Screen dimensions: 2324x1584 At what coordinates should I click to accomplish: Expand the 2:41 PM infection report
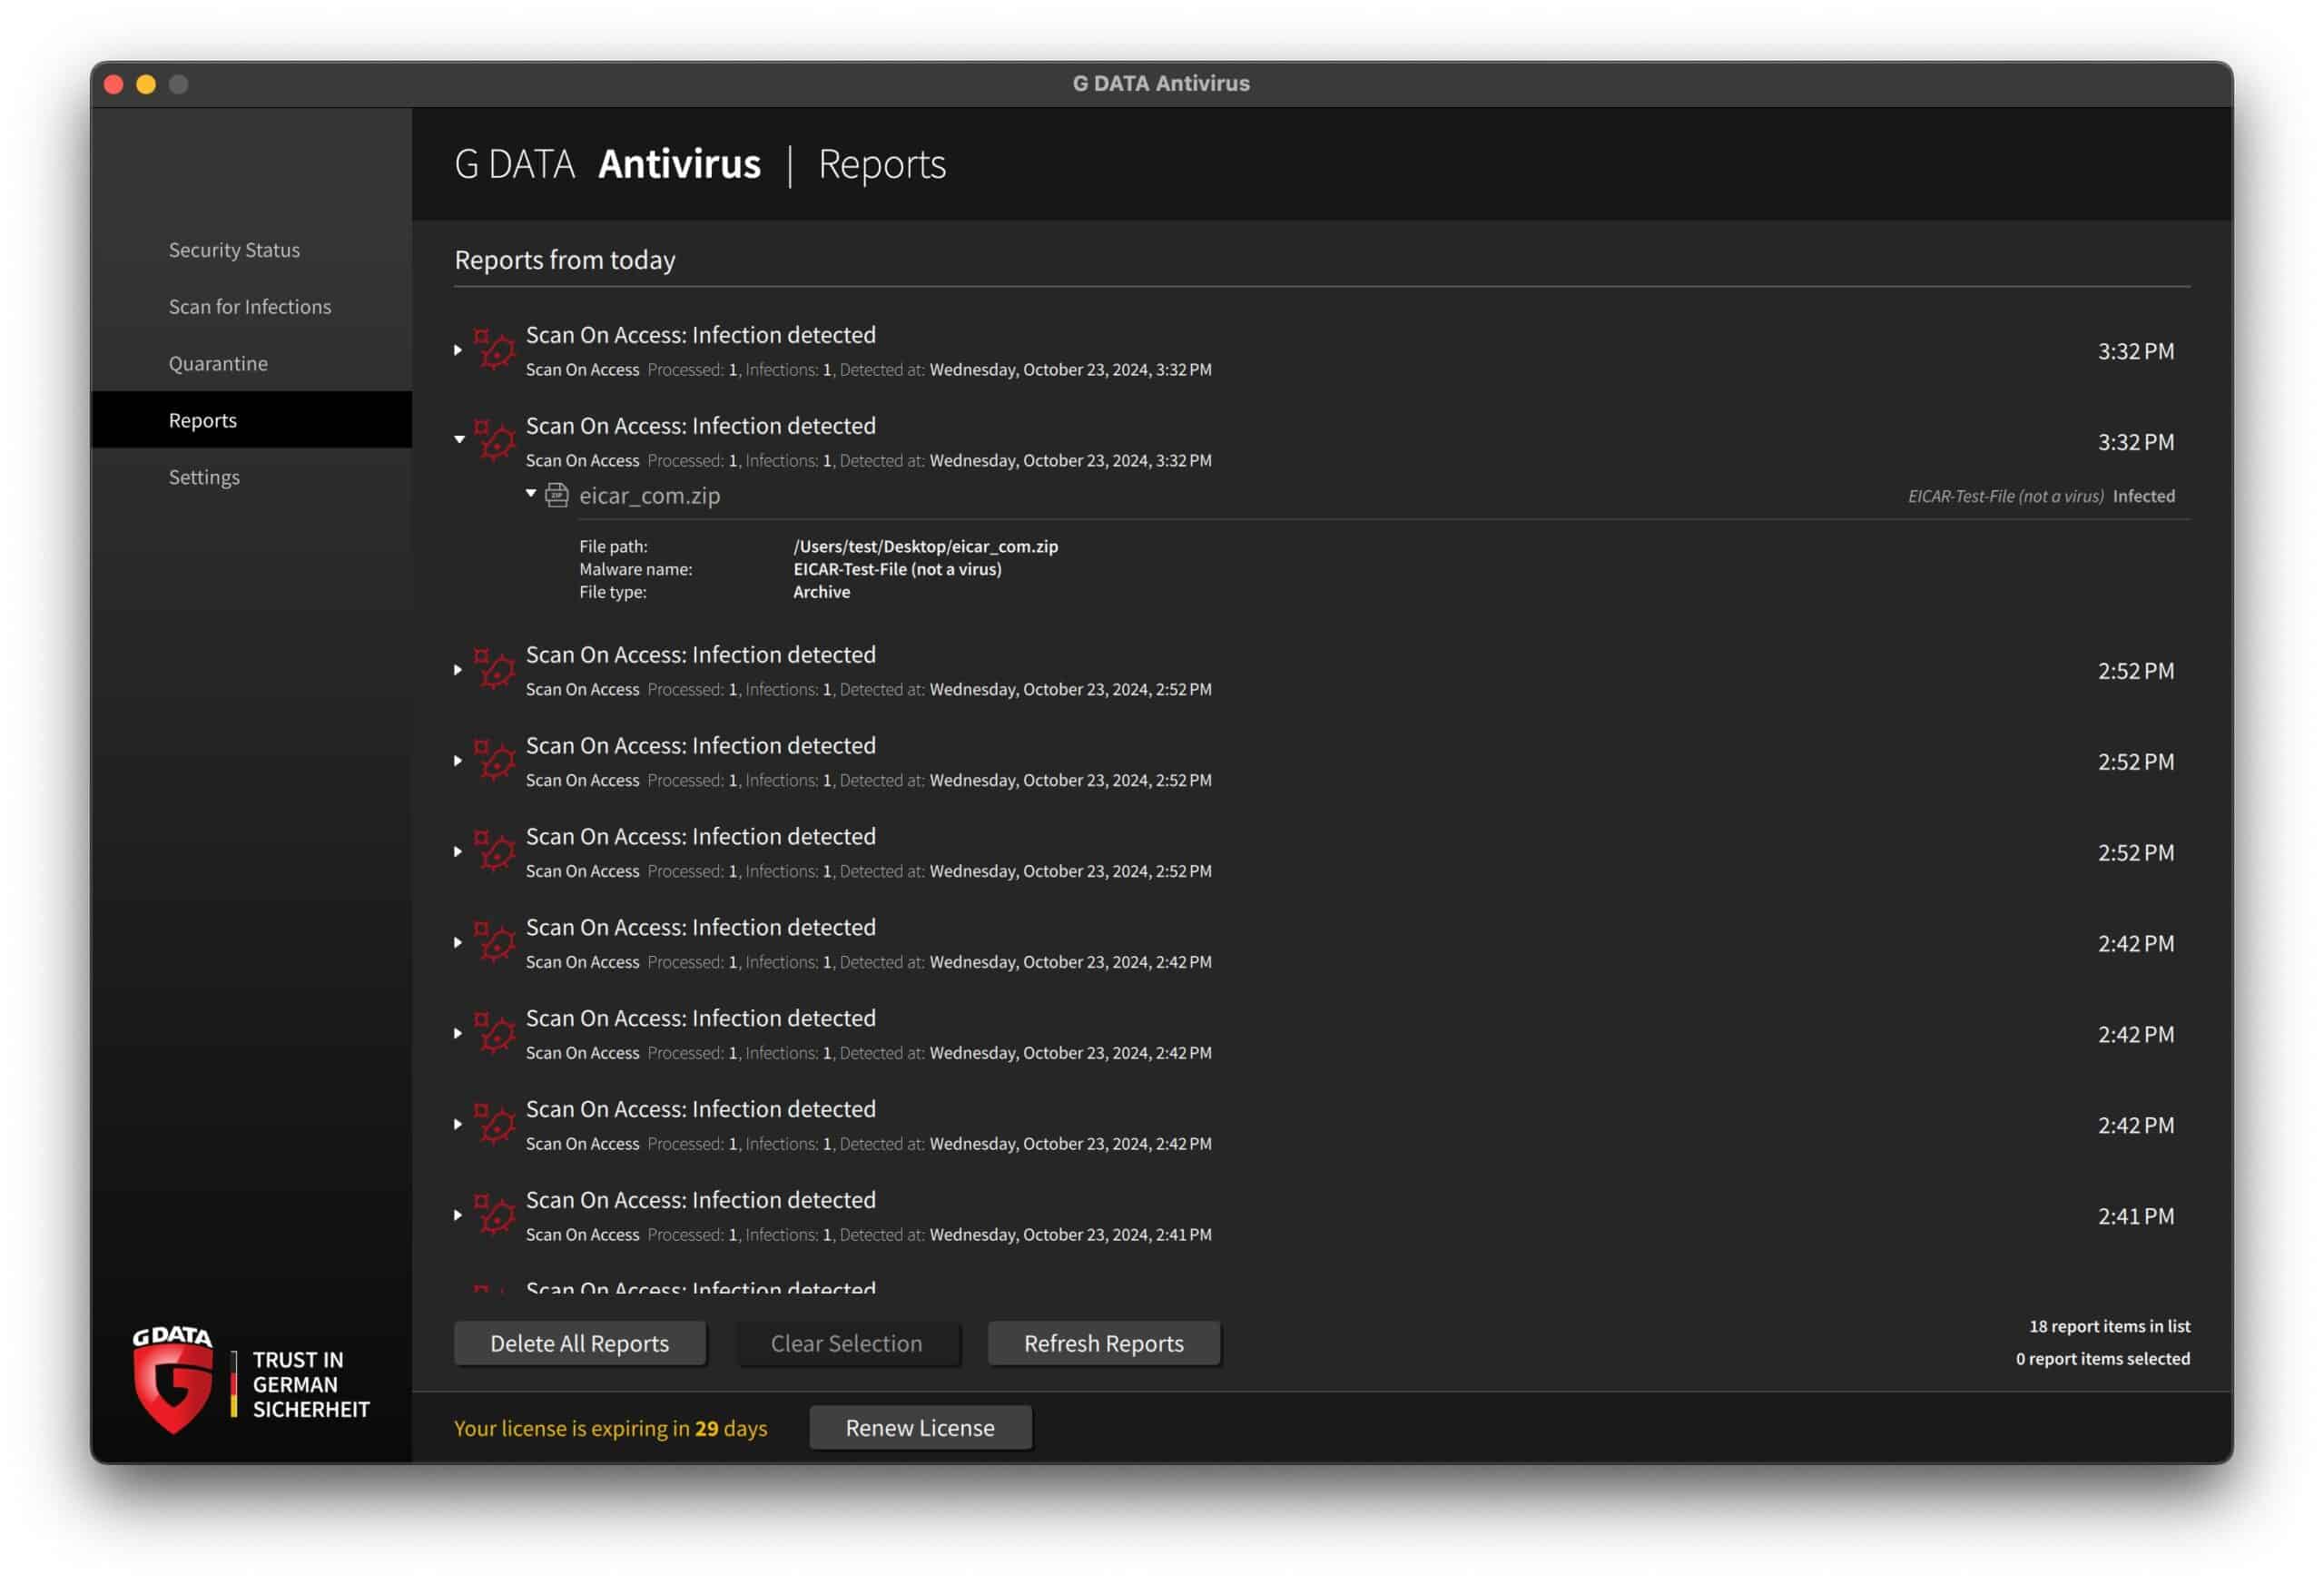[x=458, y=1215]
